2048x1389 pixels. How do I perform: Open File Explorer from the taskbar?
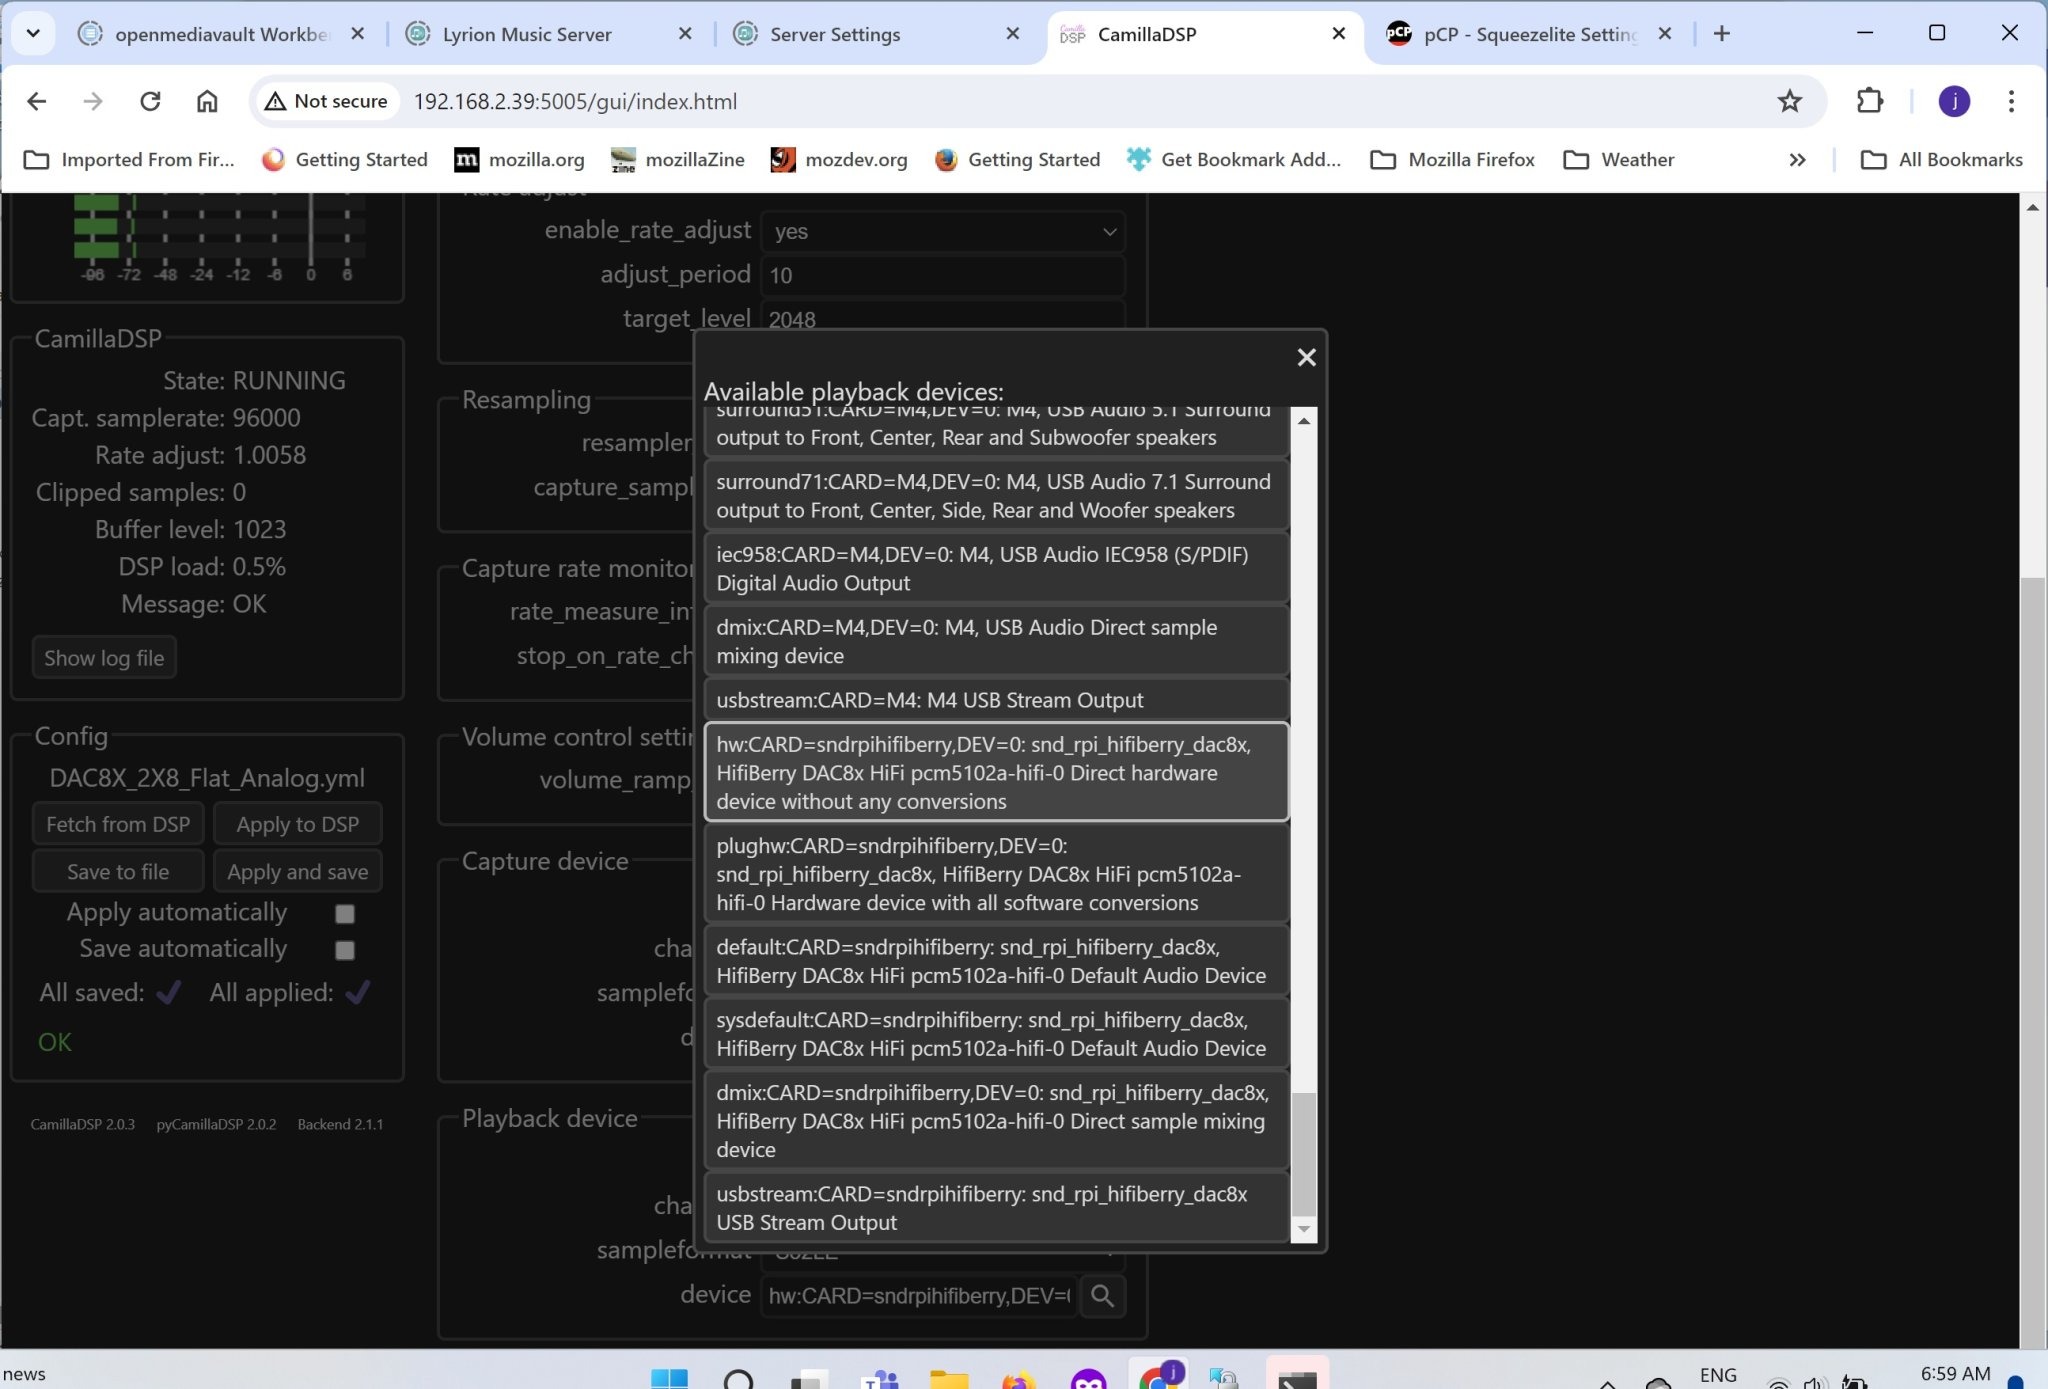[x=949, y=1379]
